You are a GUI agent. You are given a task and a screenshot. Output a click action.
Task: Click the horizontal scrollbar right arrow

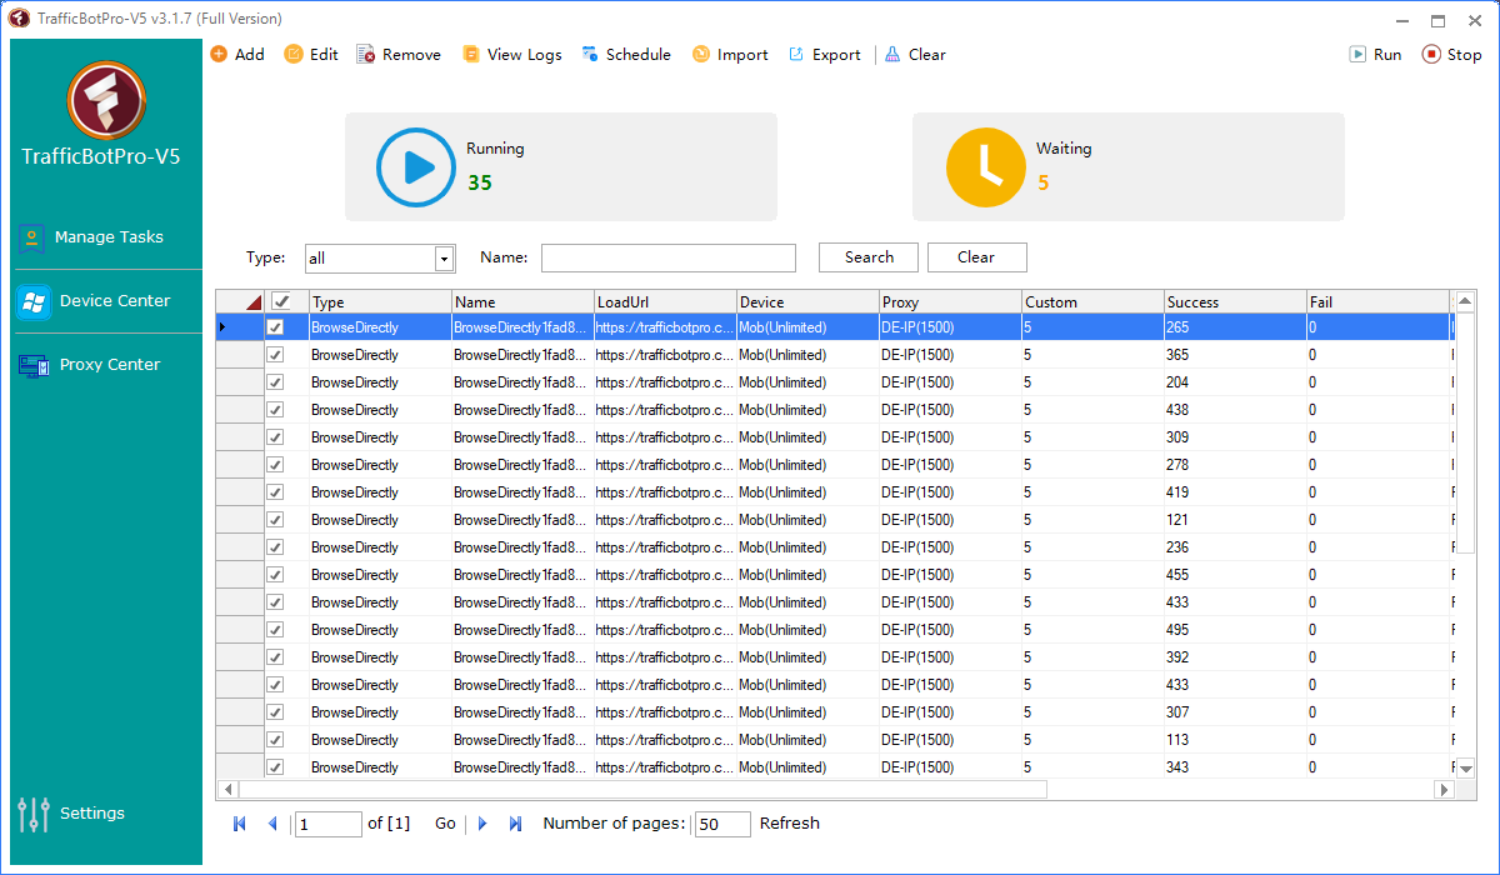[x=1444, y=790]
